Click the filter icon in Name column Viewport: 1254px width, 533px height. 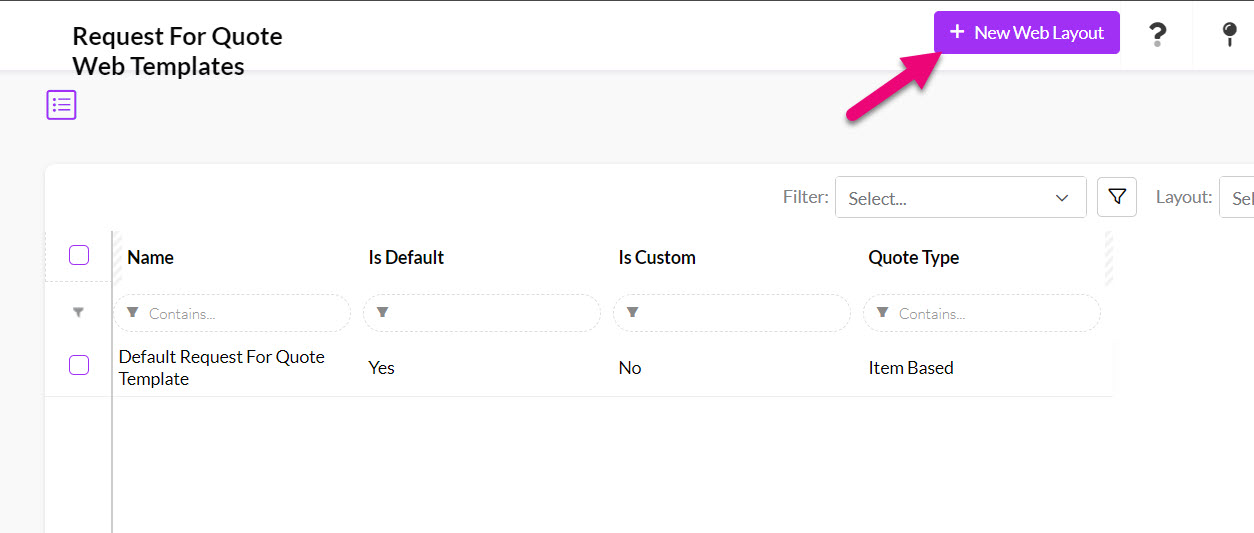click(x=133, y=313)
